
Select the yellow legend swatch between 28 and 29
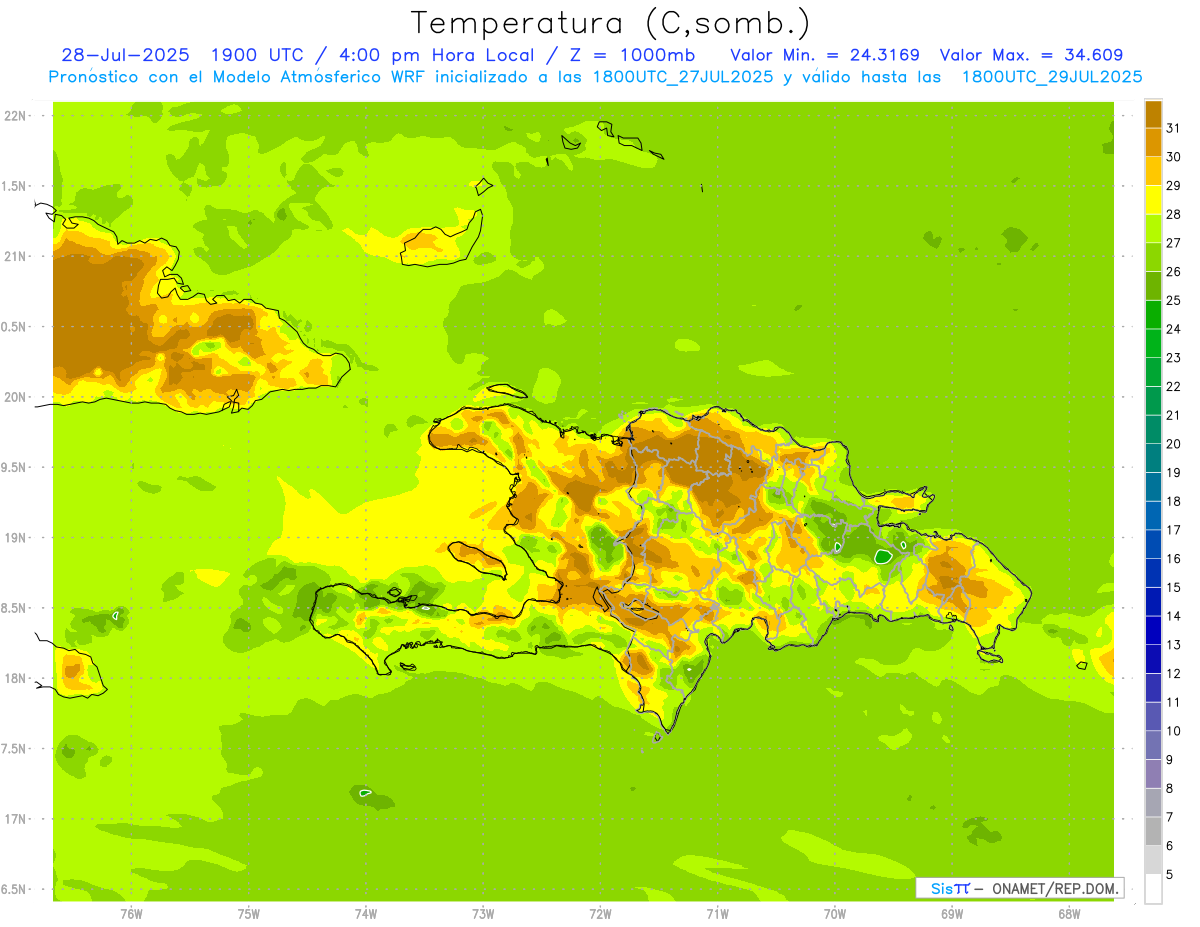(1153, 200)
